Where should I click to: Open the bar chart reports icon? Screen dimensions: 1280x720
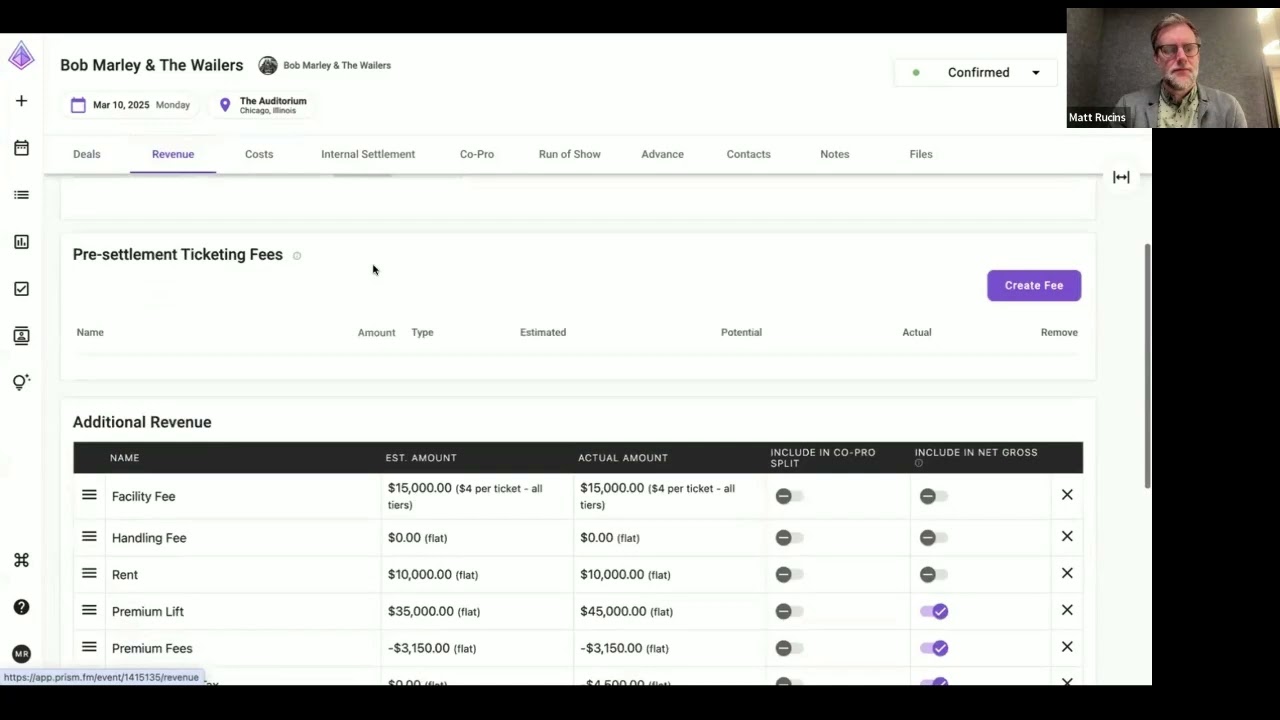point(21,242)
